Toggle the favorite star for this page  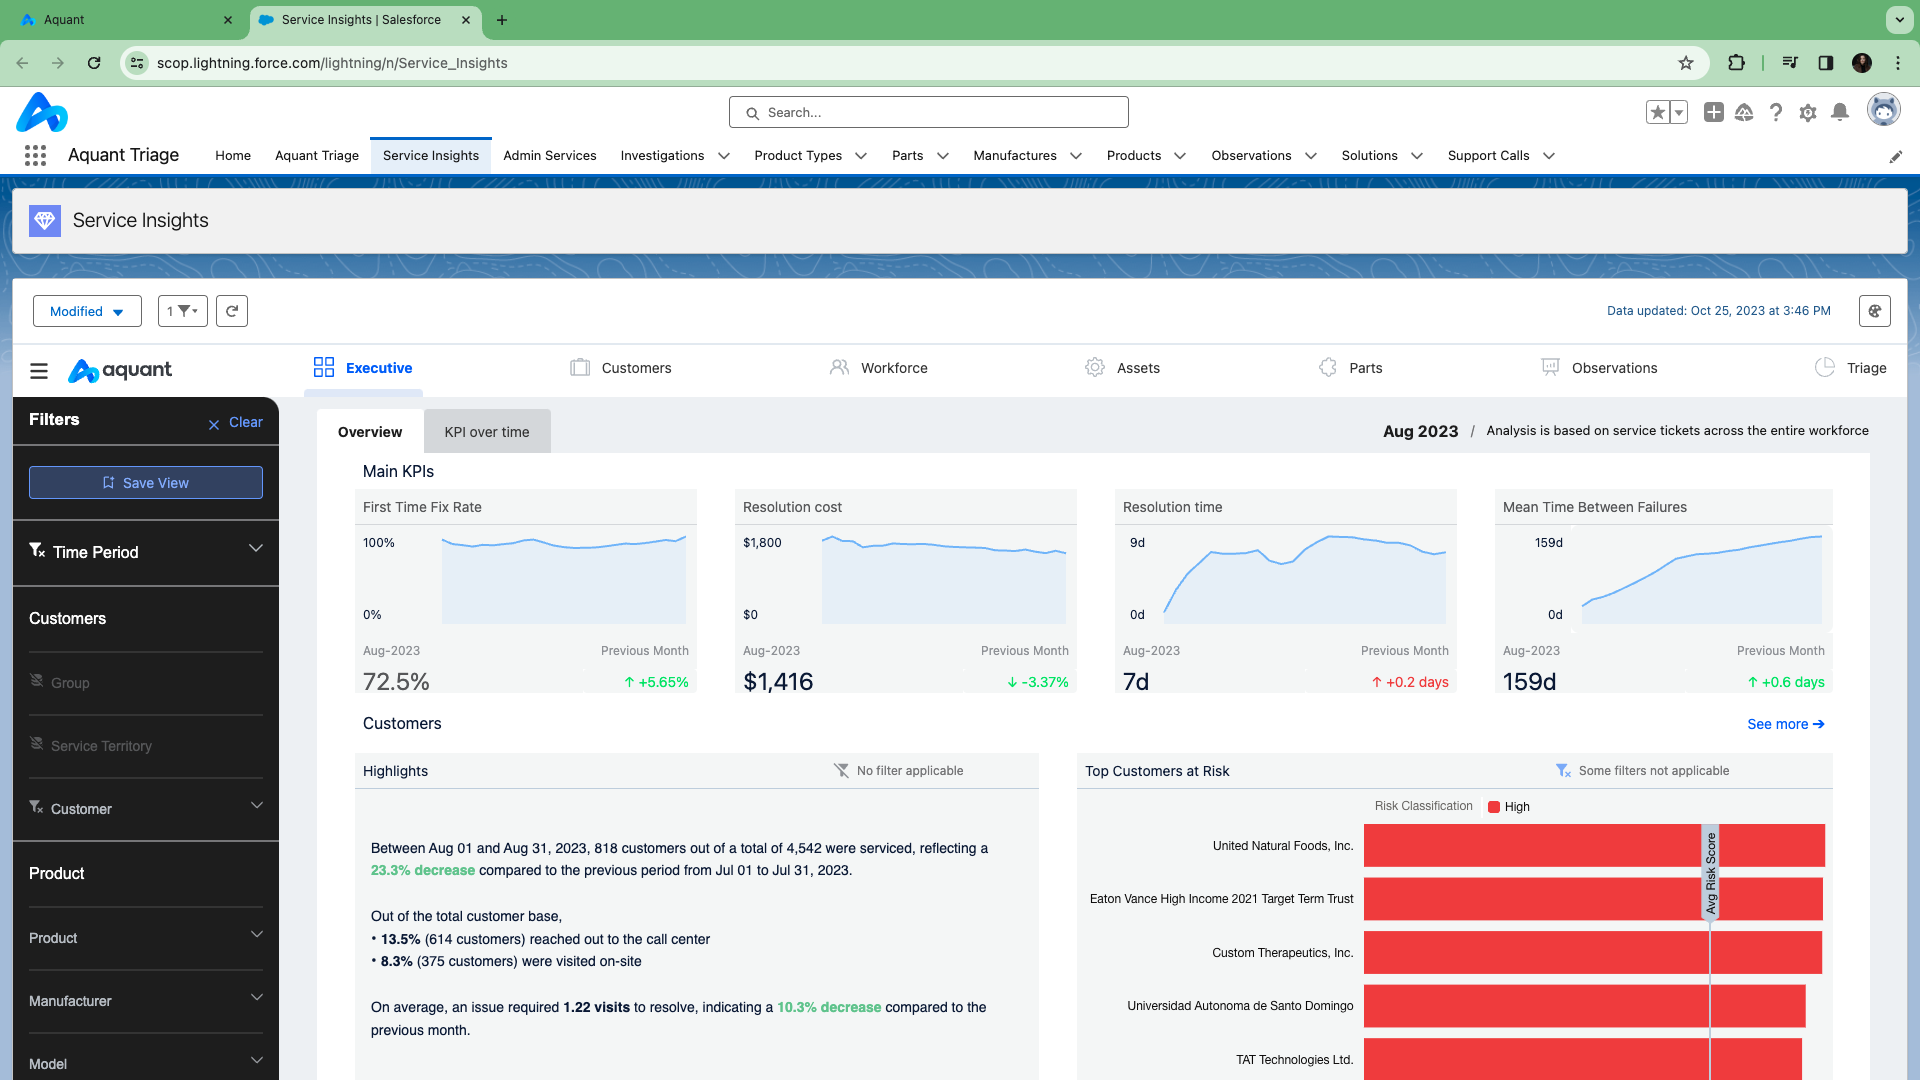1657,112
